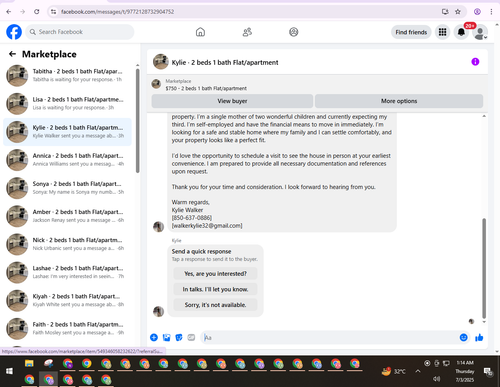Open the Chrome profile icon
The height and width of the screenshot is (387, 500).
477,12
